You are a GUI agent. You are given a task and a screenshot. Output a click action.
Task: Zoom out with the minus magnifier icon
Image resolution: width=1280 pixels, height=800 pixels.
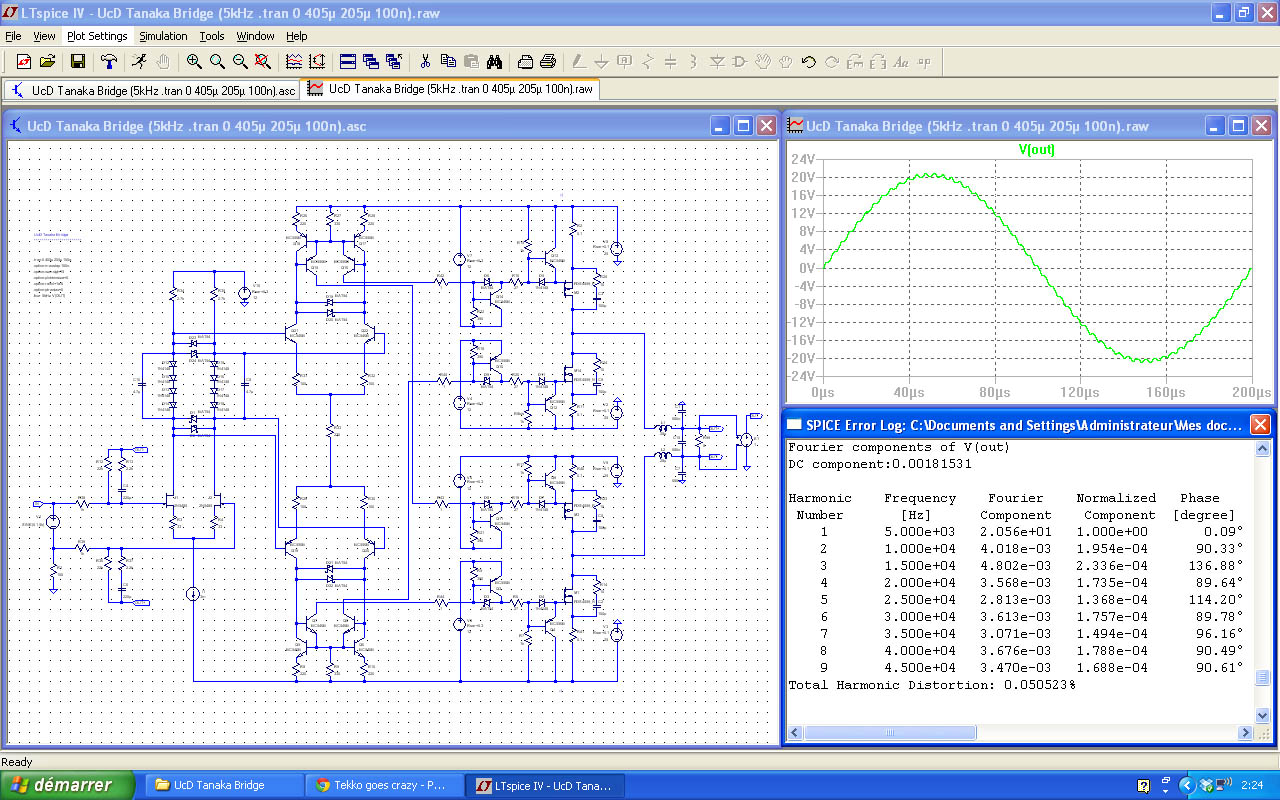tap(240, 62)
